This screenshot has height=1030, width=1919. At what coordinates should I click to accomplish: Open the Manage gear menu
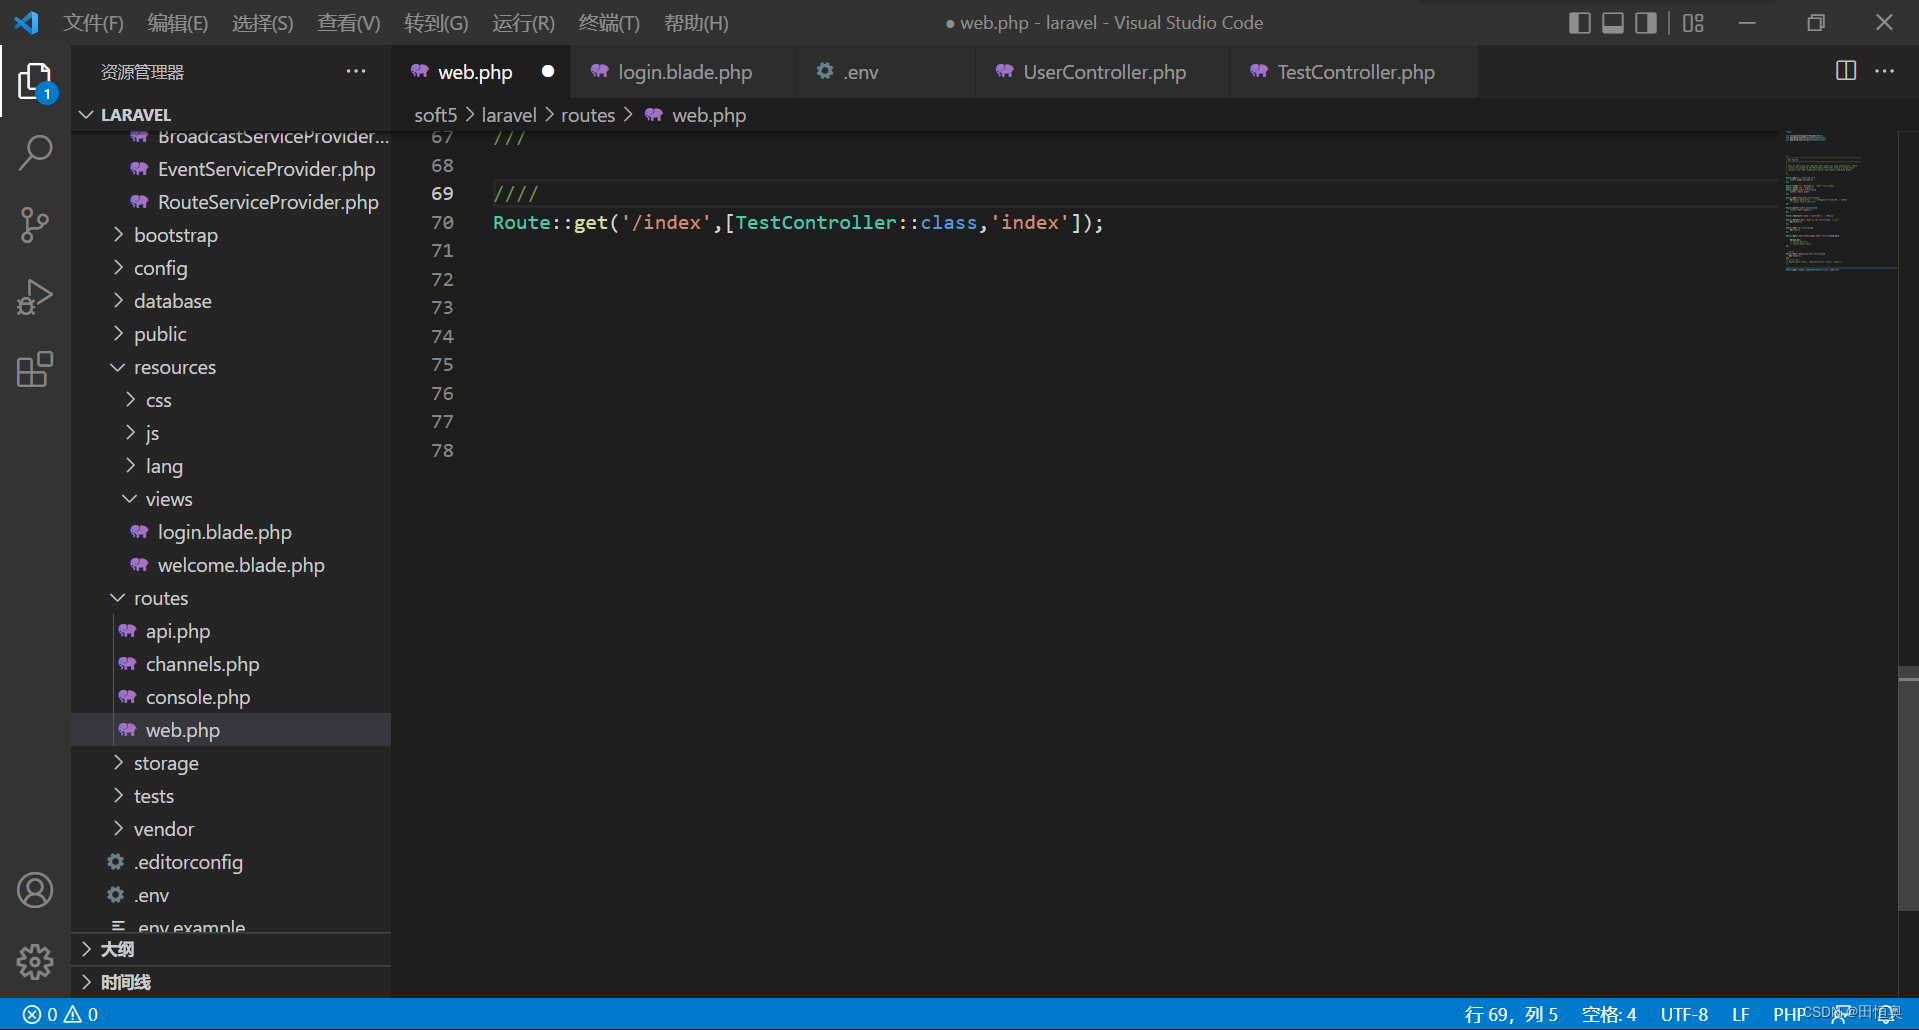35,961
